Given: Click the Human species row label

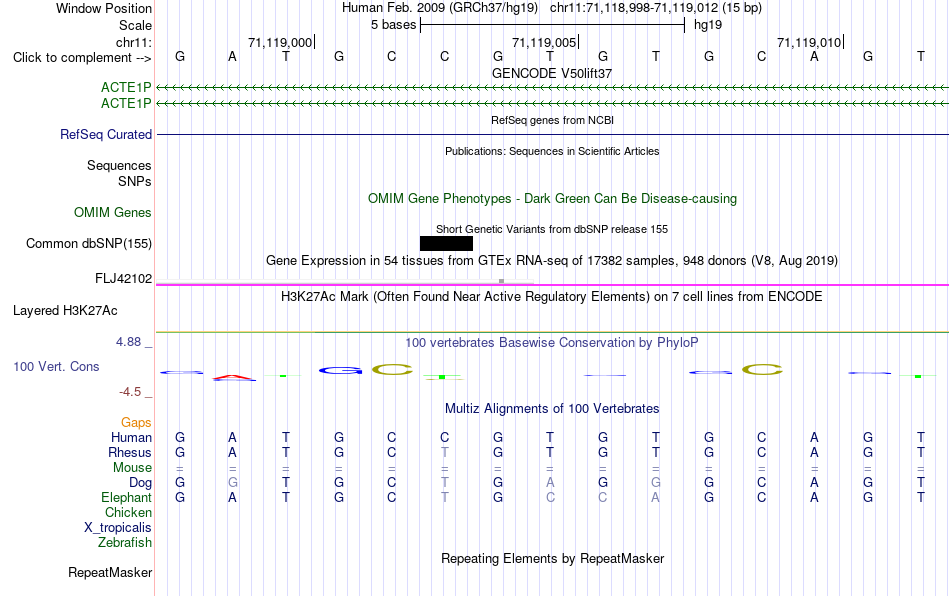Looking at the screenshot, I should click(x=131, y=437).
